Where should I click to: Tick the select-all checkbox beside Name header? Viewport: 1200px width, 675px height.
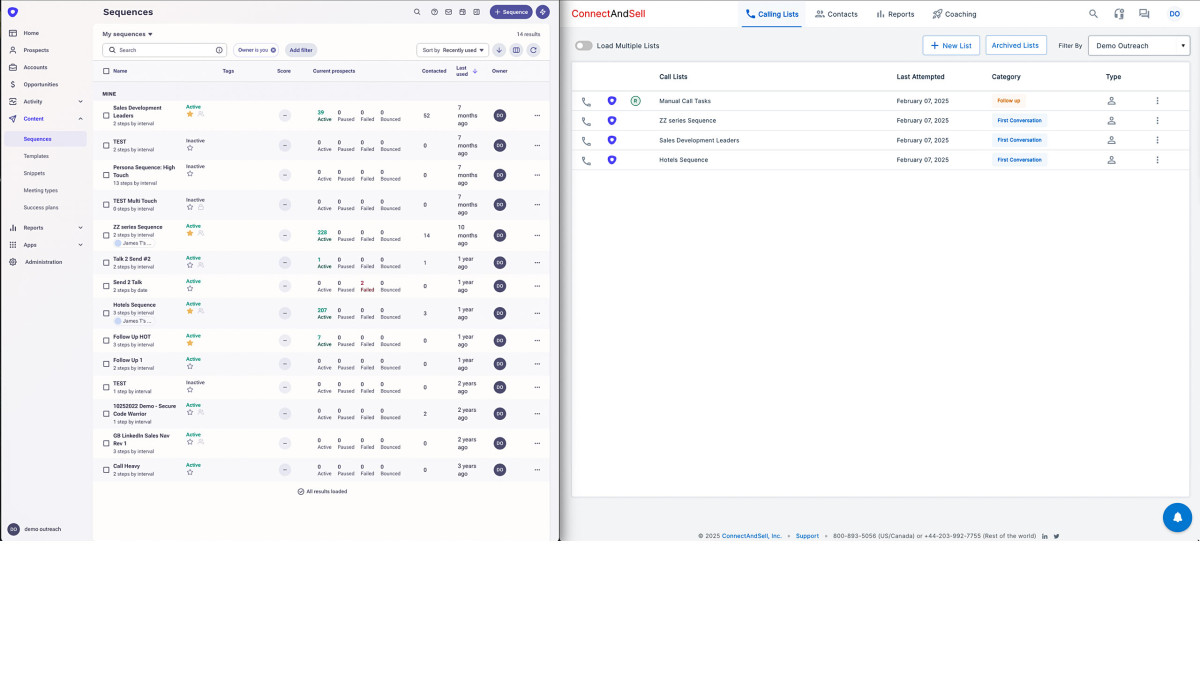106,71
